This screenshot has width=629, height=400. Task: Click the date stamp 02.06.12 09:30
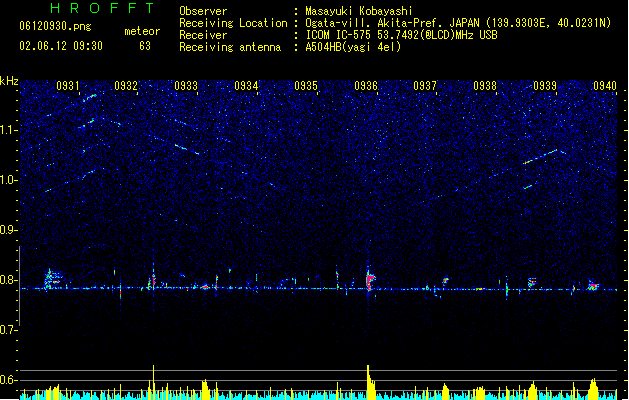tap(61, 46)
